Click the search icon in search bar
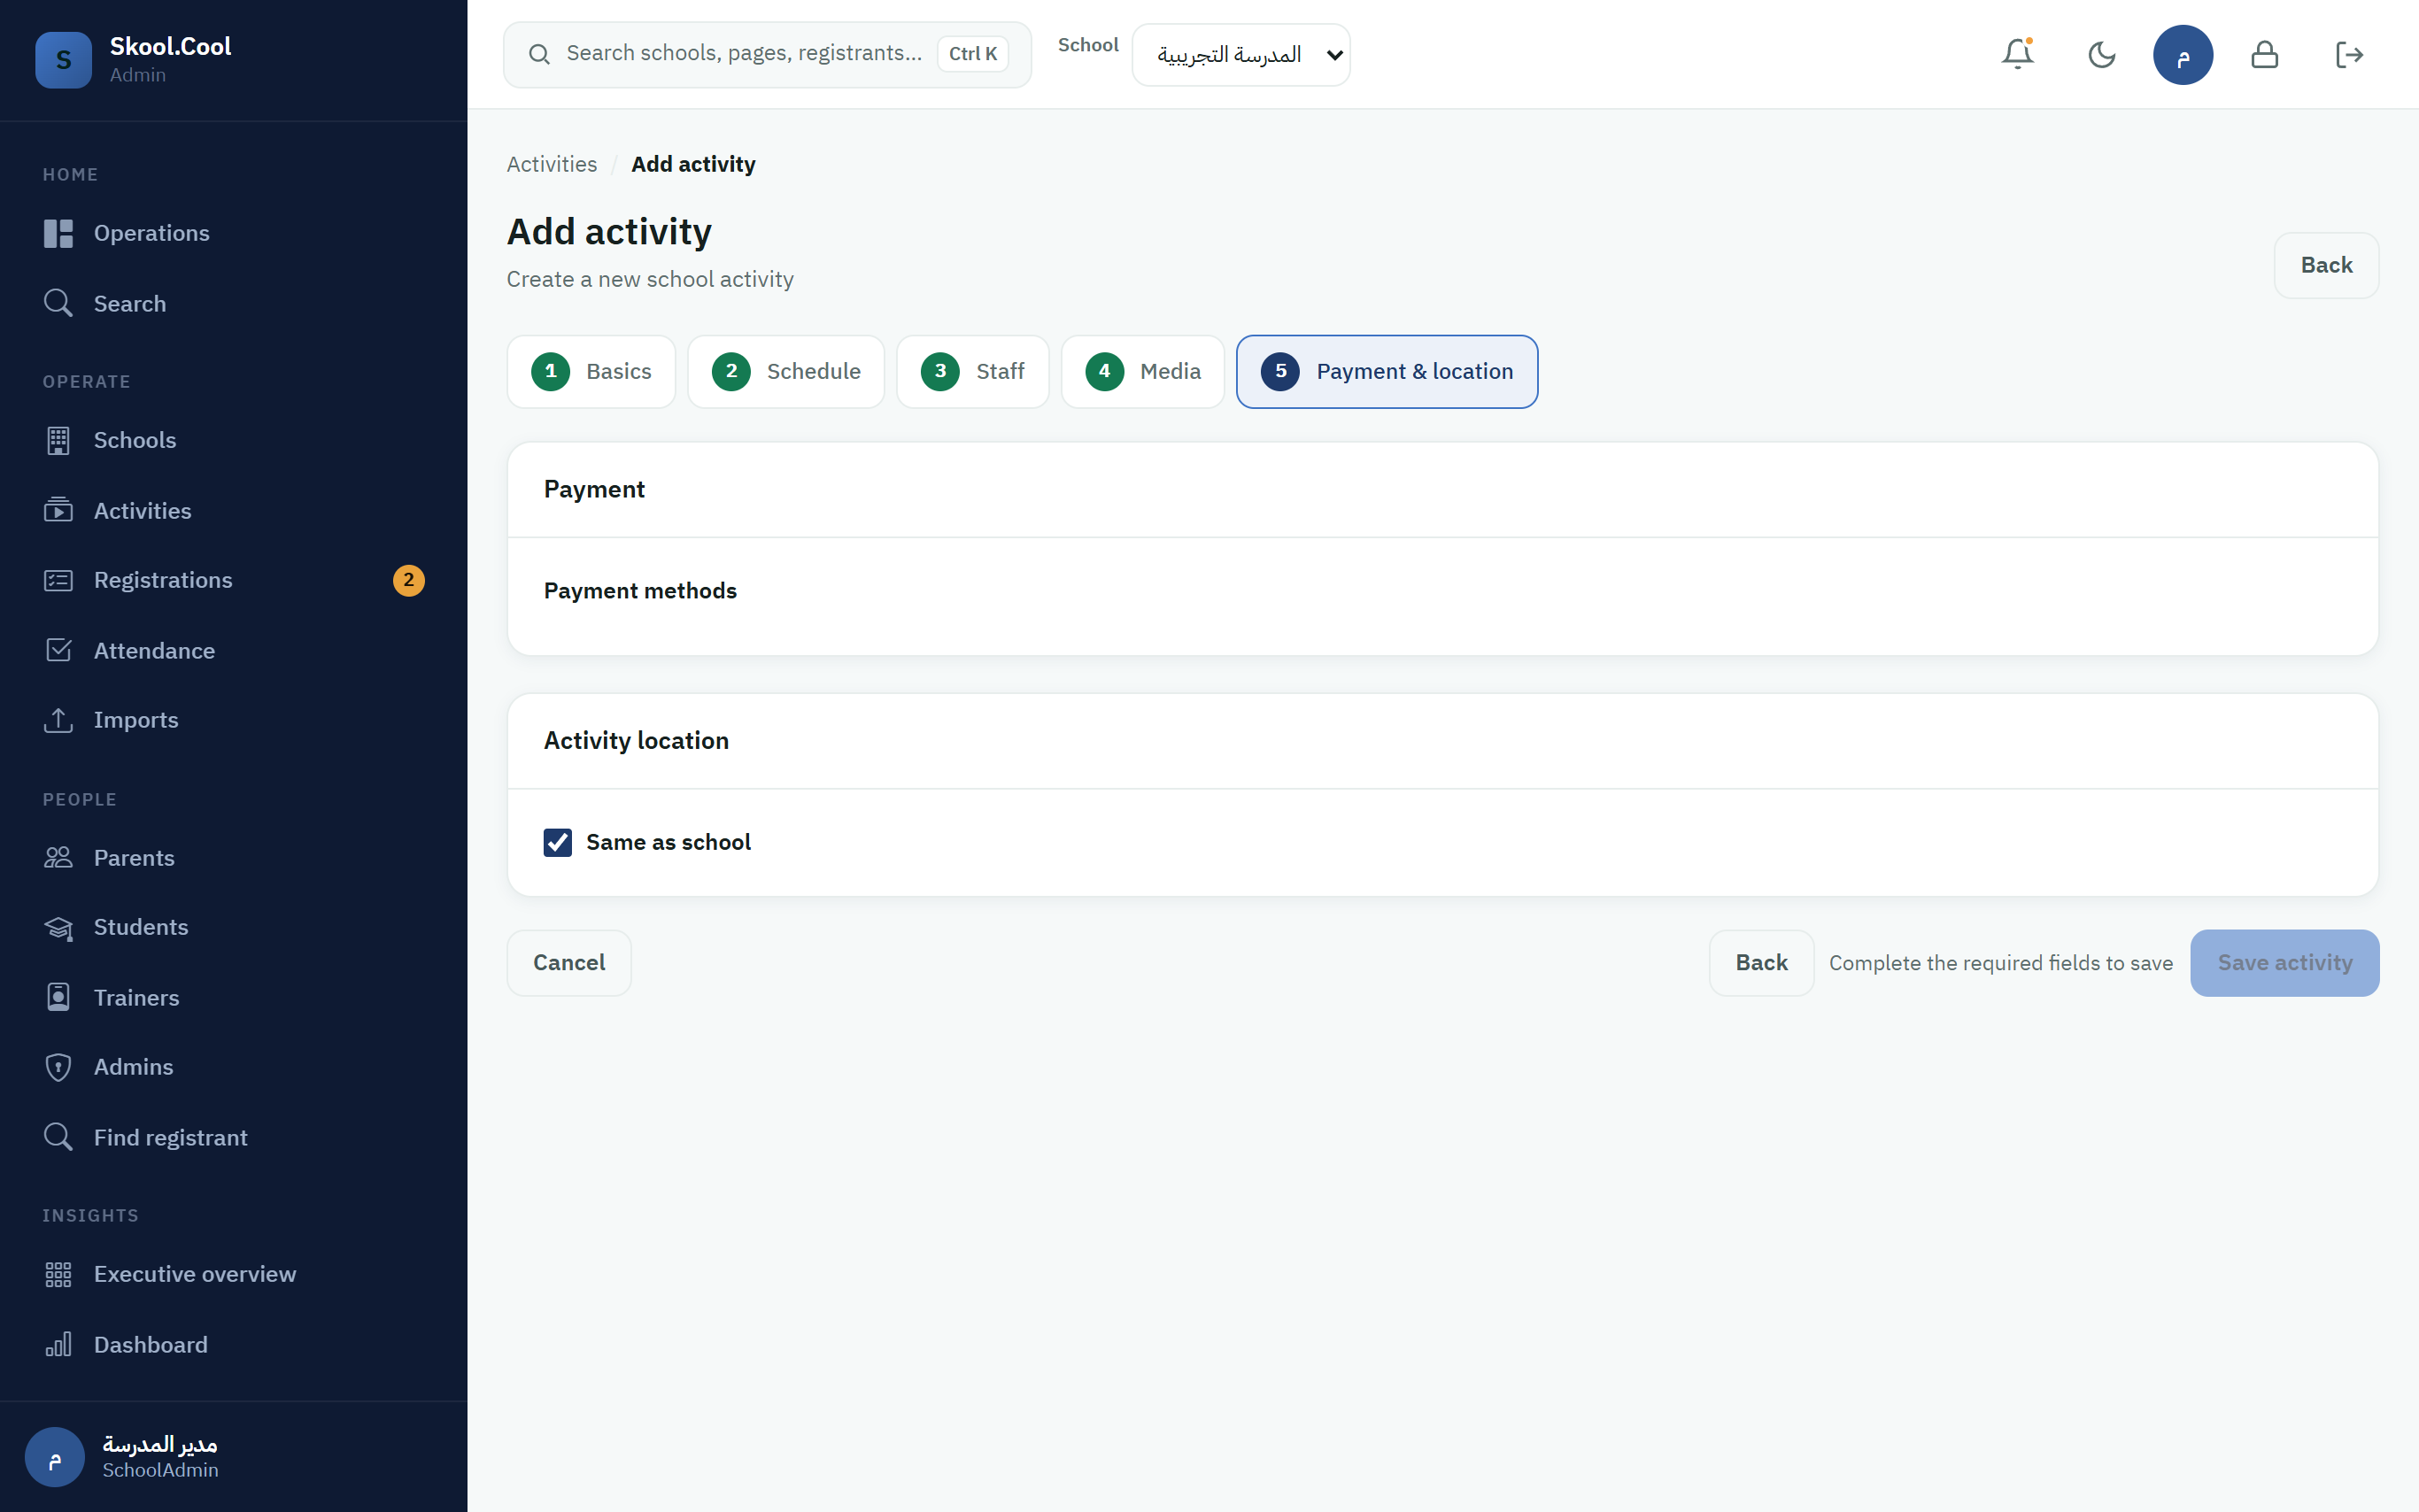The height and width of the screenshot is (1512, 2419). point(539,54)
